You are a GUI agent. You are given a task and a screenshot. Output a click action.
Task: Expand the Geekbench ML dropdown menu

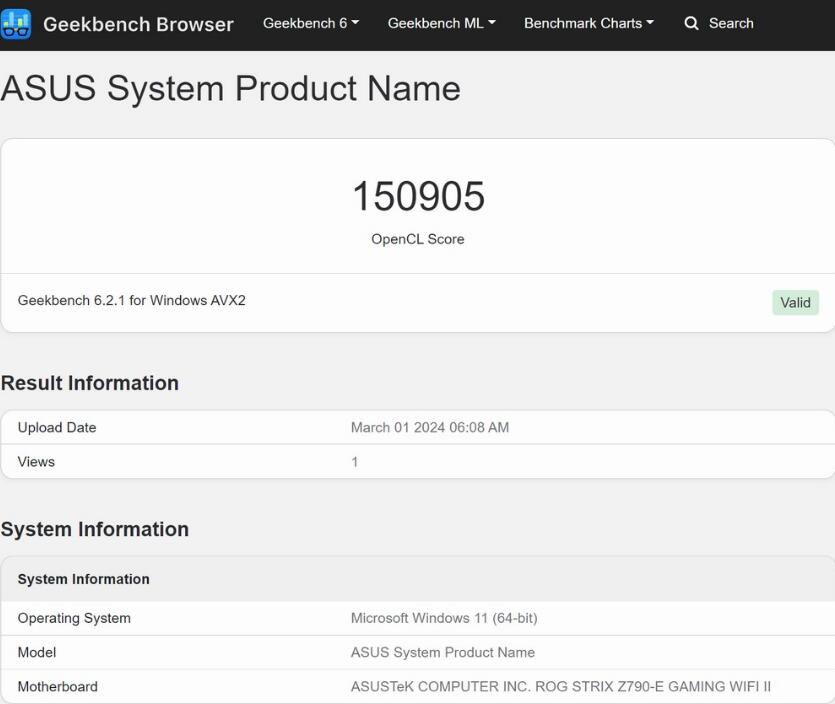pyautogui.click(x=441, y=23)
